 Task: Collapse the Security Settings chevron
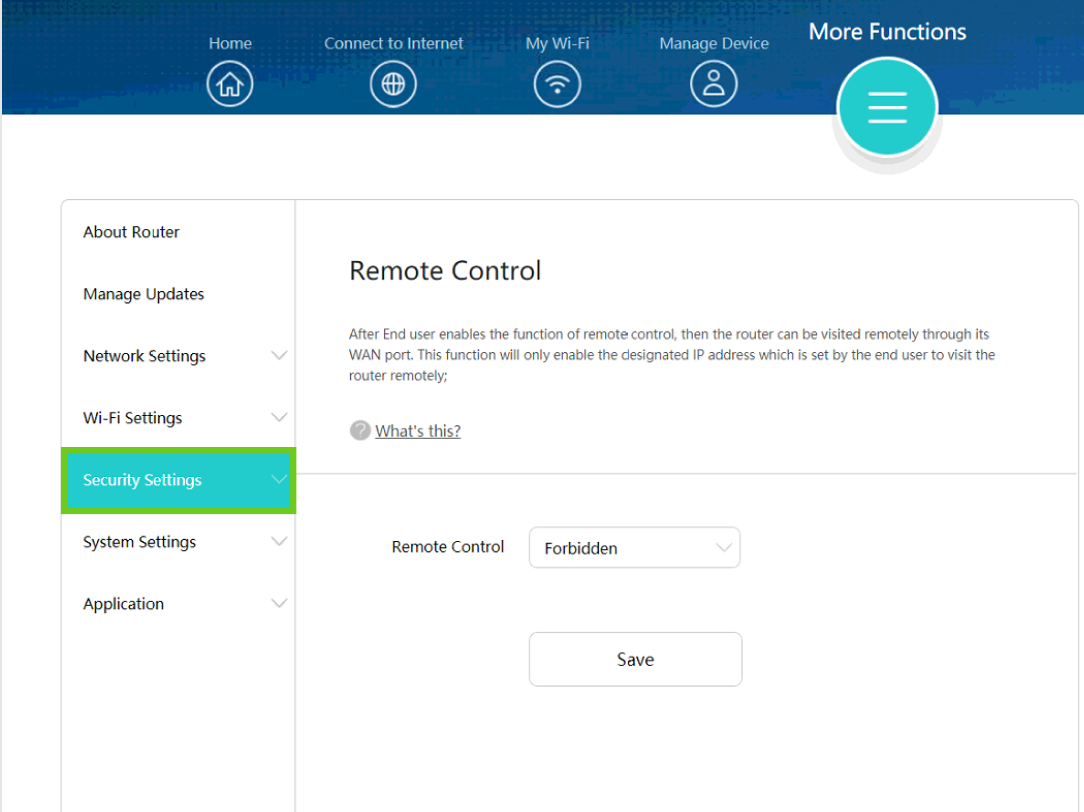[279, 480]
